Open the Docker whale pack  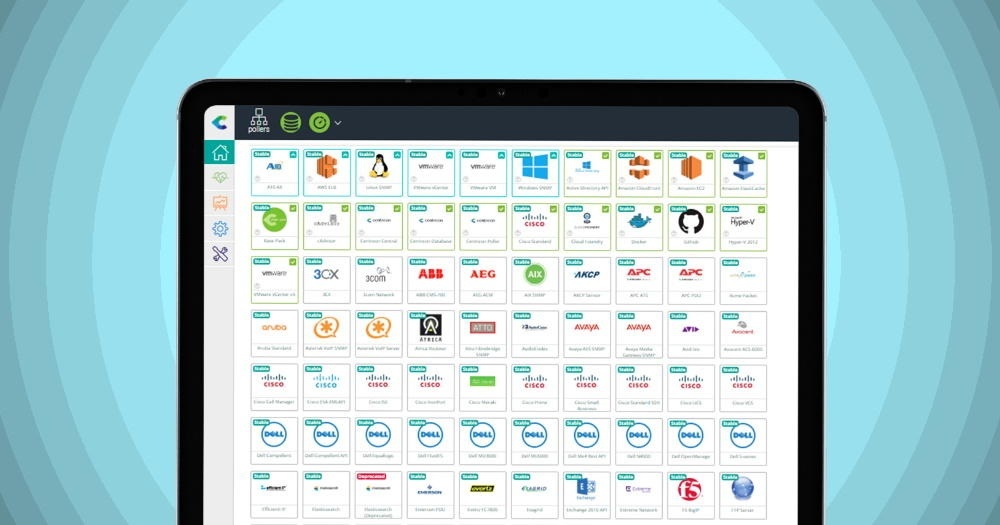pyautogui.click(x=639, y=227)
